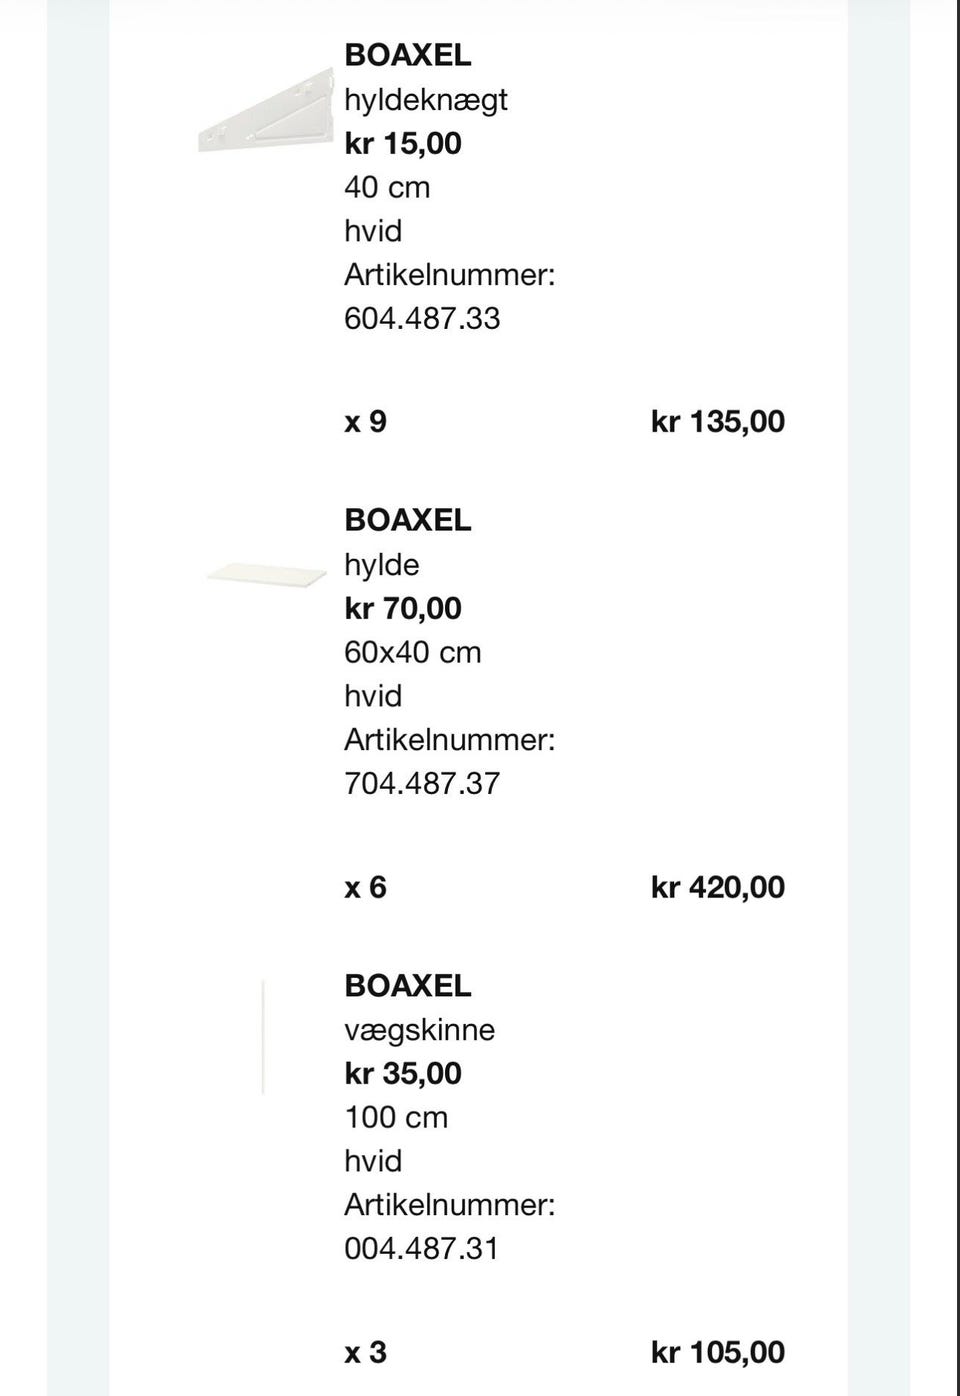Click the kr 135,00 line total
960x1396 pixels.
coord(718,421)
